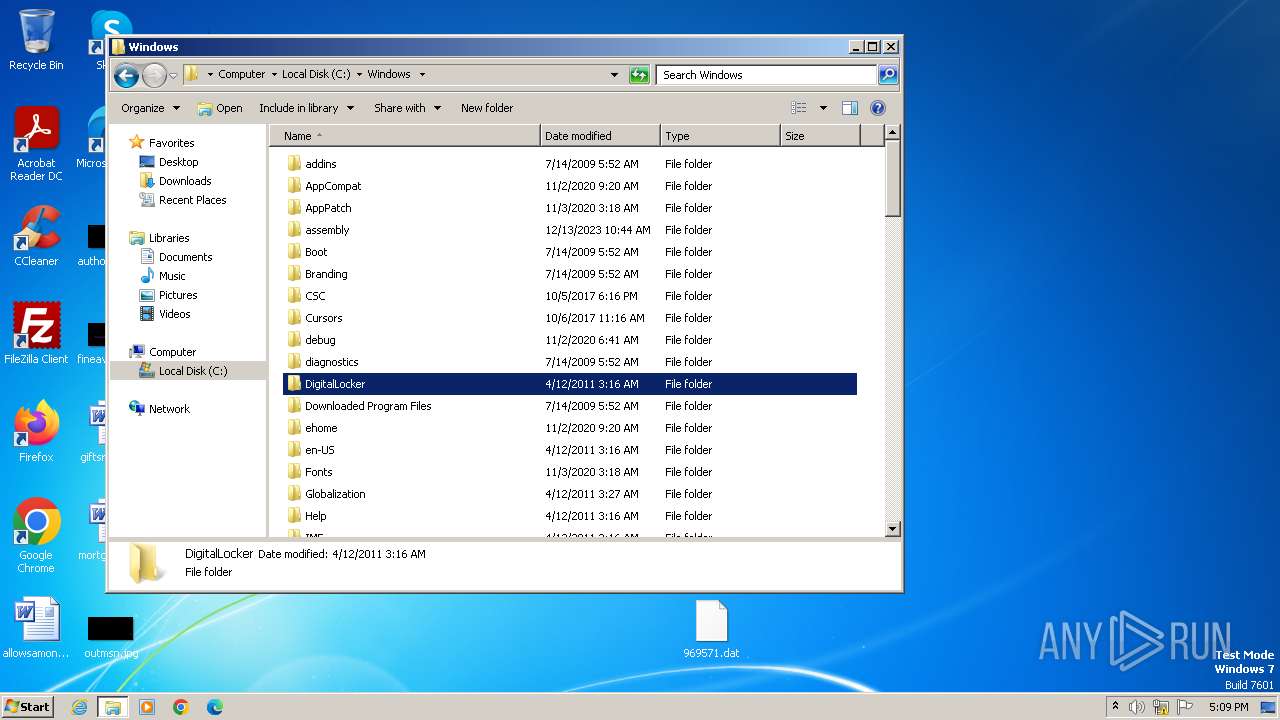Select the assembly folder icon
Image resolution: width=1280 pixels, height=720 pixels.
click(294, 230)
